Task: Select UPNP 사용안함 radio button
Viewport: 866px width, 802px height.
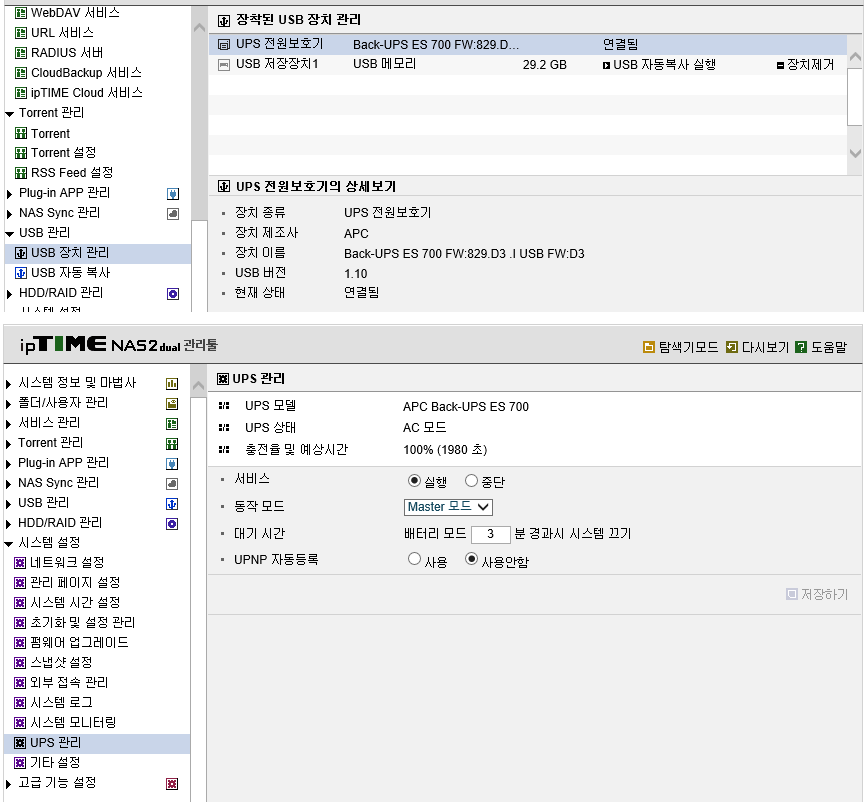Action: [471, 559]
